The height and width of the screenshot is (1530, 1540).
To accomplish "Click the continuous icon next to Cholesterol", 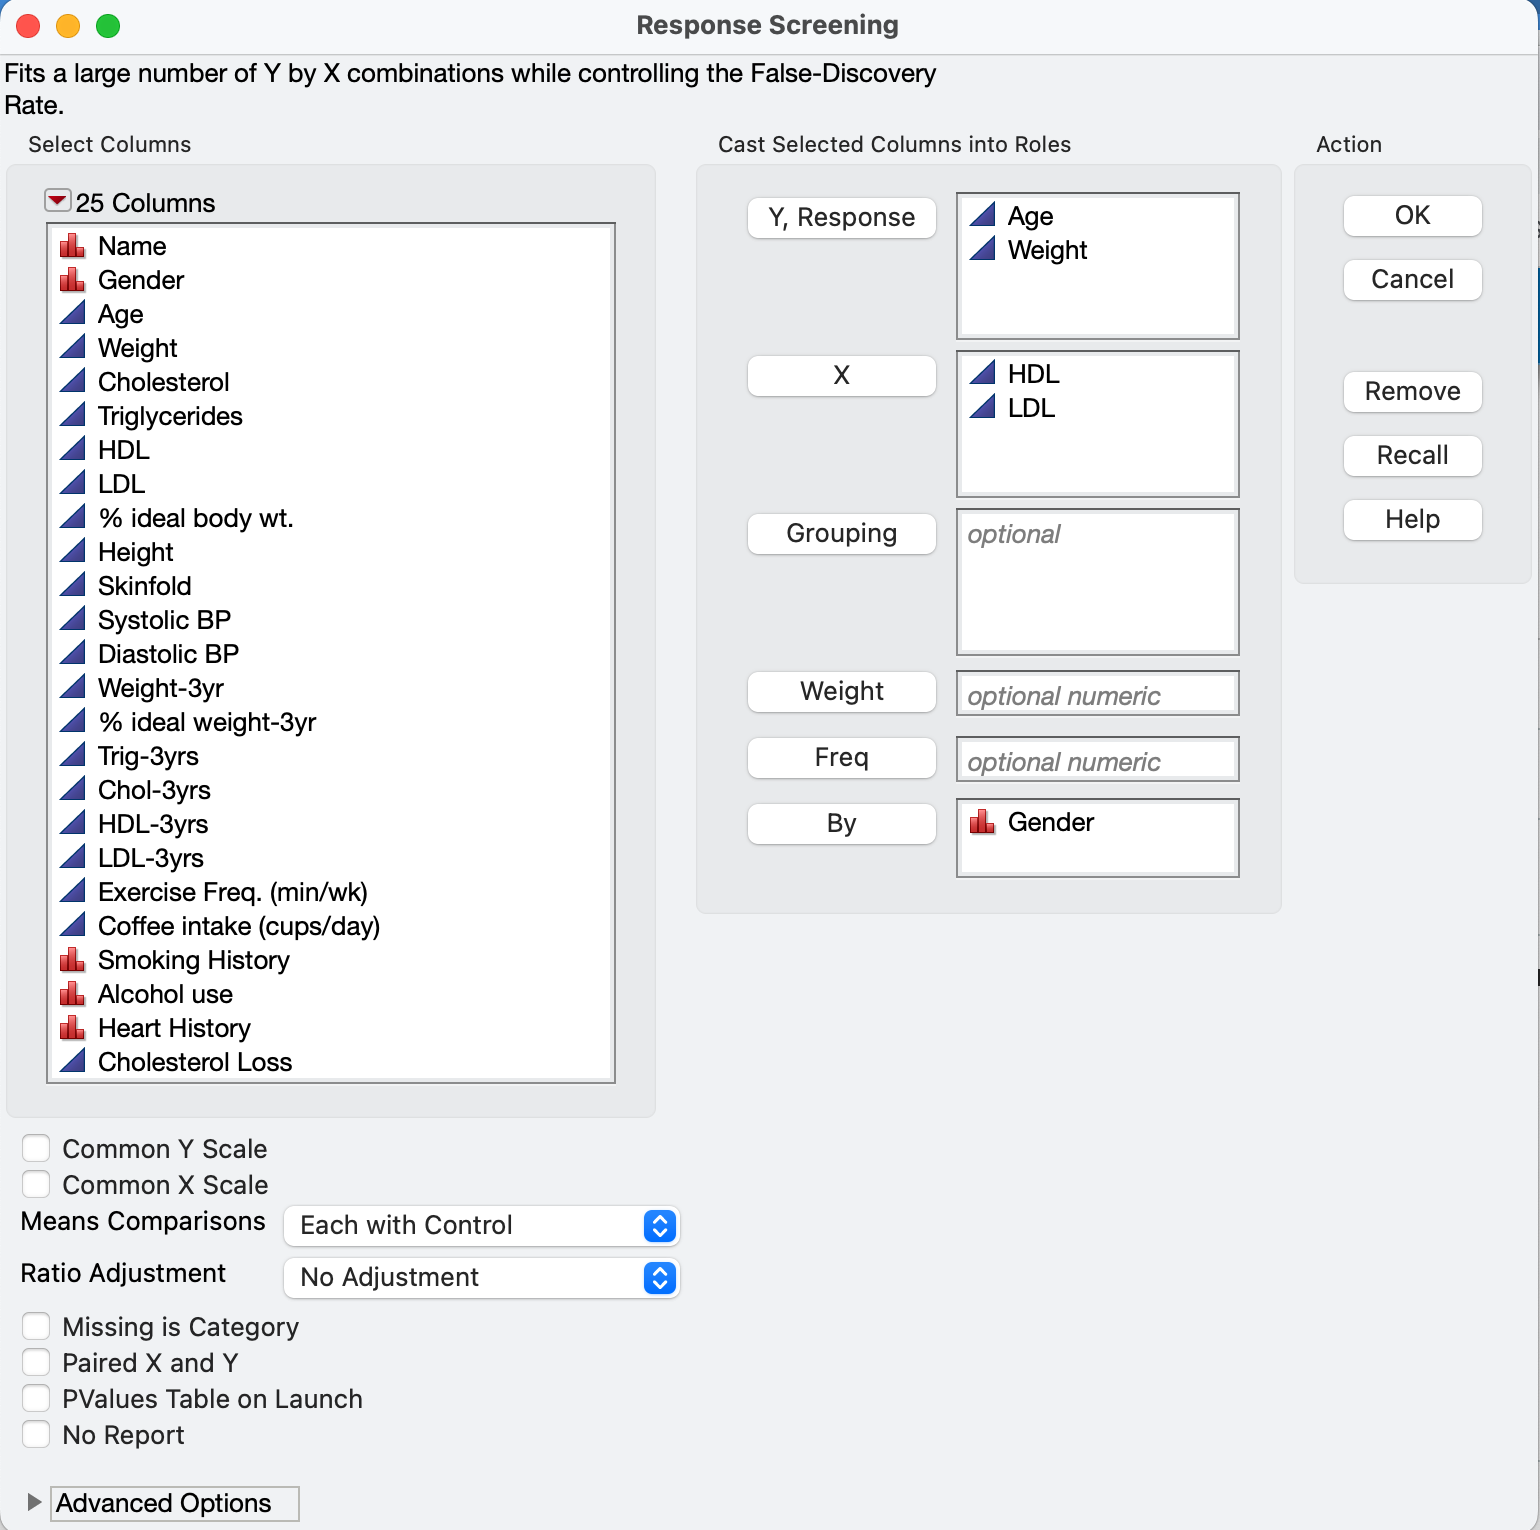I will coord(72,381).
